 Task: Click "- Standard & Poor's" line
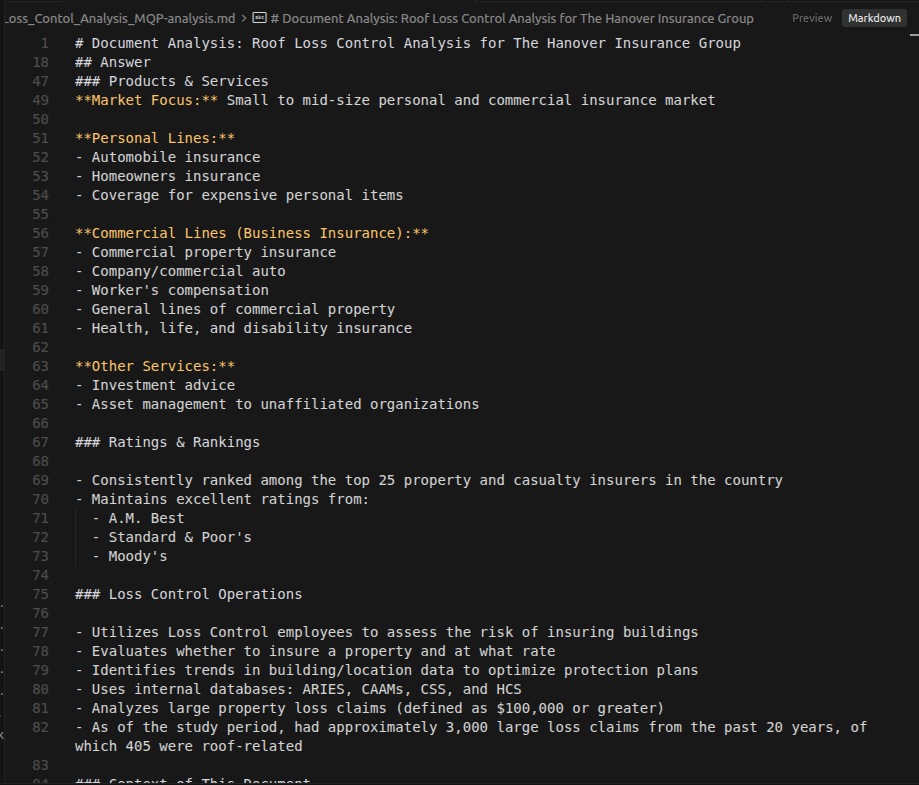tap(172, 537)
